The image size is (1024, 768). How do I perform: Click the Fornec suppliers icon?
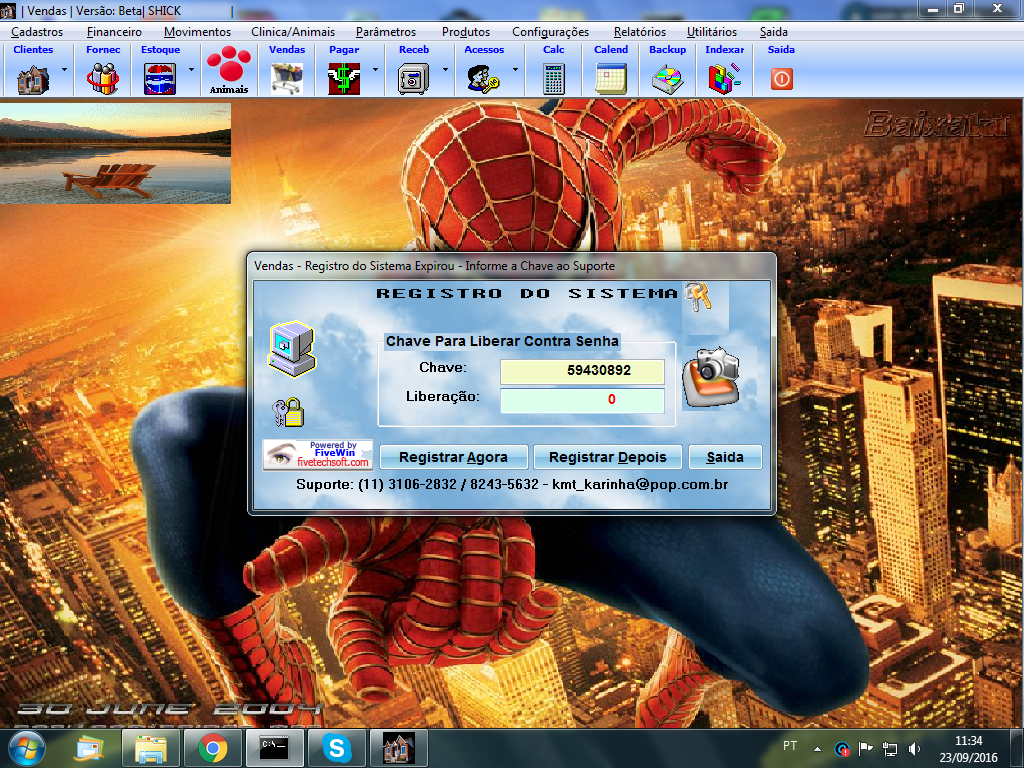[x=103, y=77]
